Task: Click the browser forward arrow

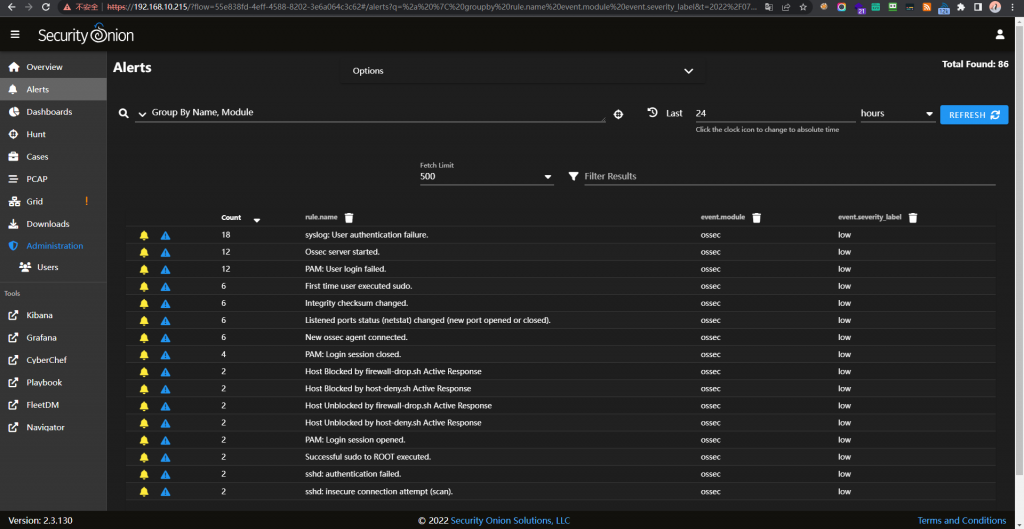Action: tap(28, 7)
